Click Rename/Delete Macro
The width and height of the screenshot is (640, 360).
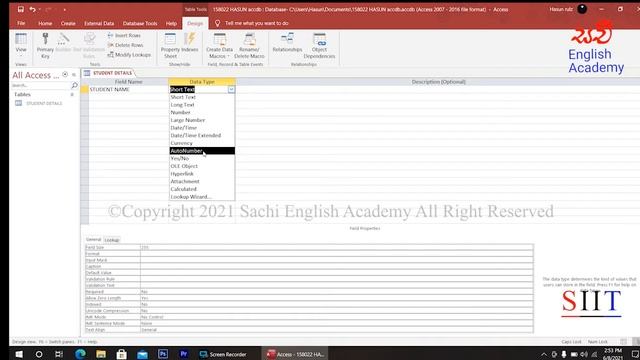click(x=249, y=46)
